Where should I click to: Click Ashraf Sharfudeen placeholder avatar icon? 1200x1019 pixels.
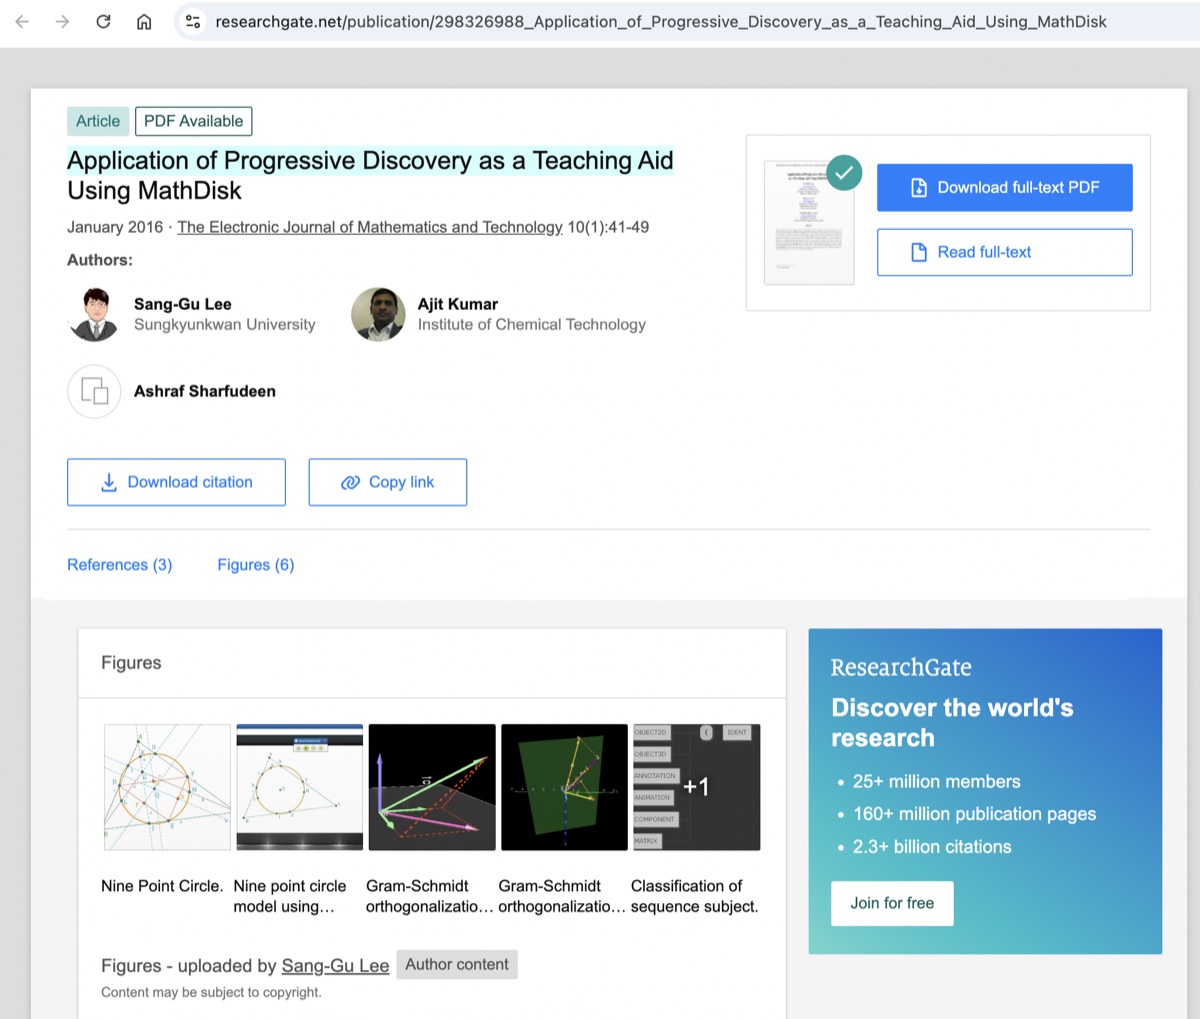[94, 391]
